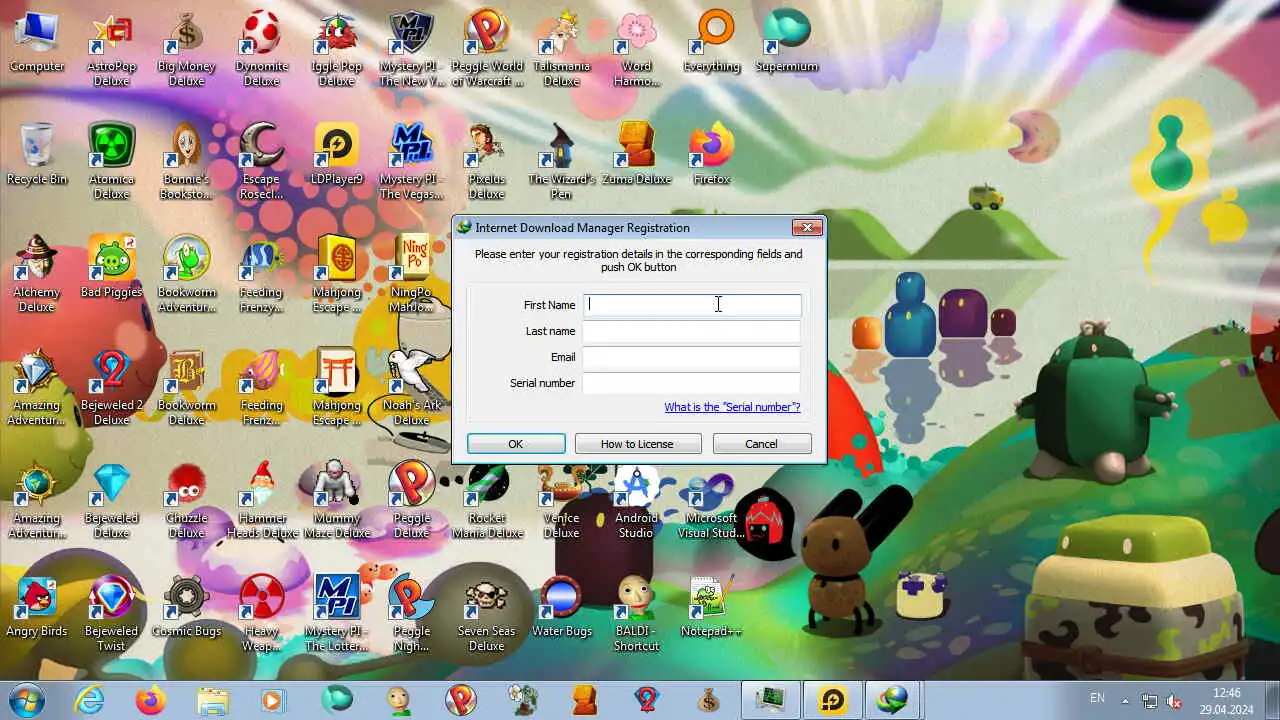Select the Rocket Mania Deluxe icon

coord(487,500)
